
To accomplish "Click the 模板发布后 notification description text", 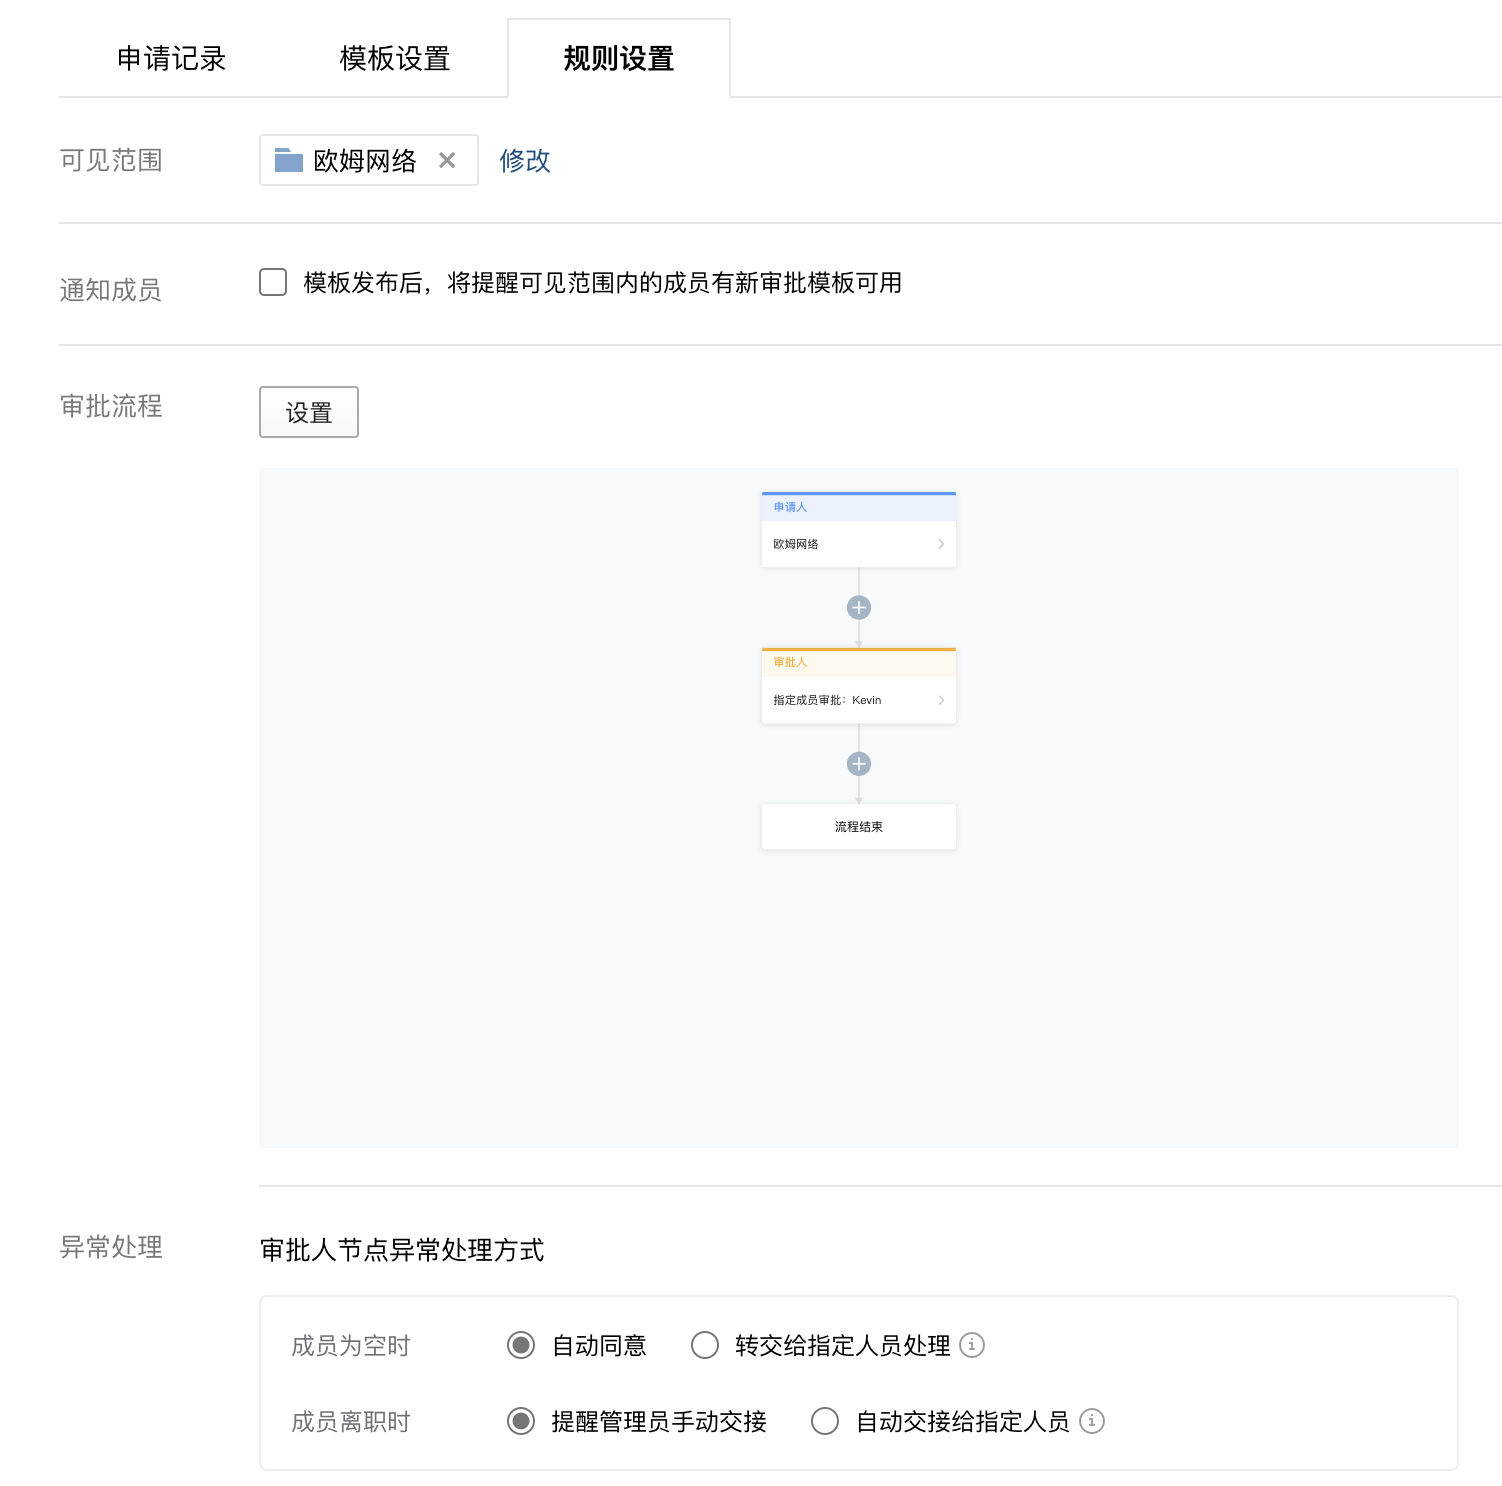I will click(x=603, y=283).
